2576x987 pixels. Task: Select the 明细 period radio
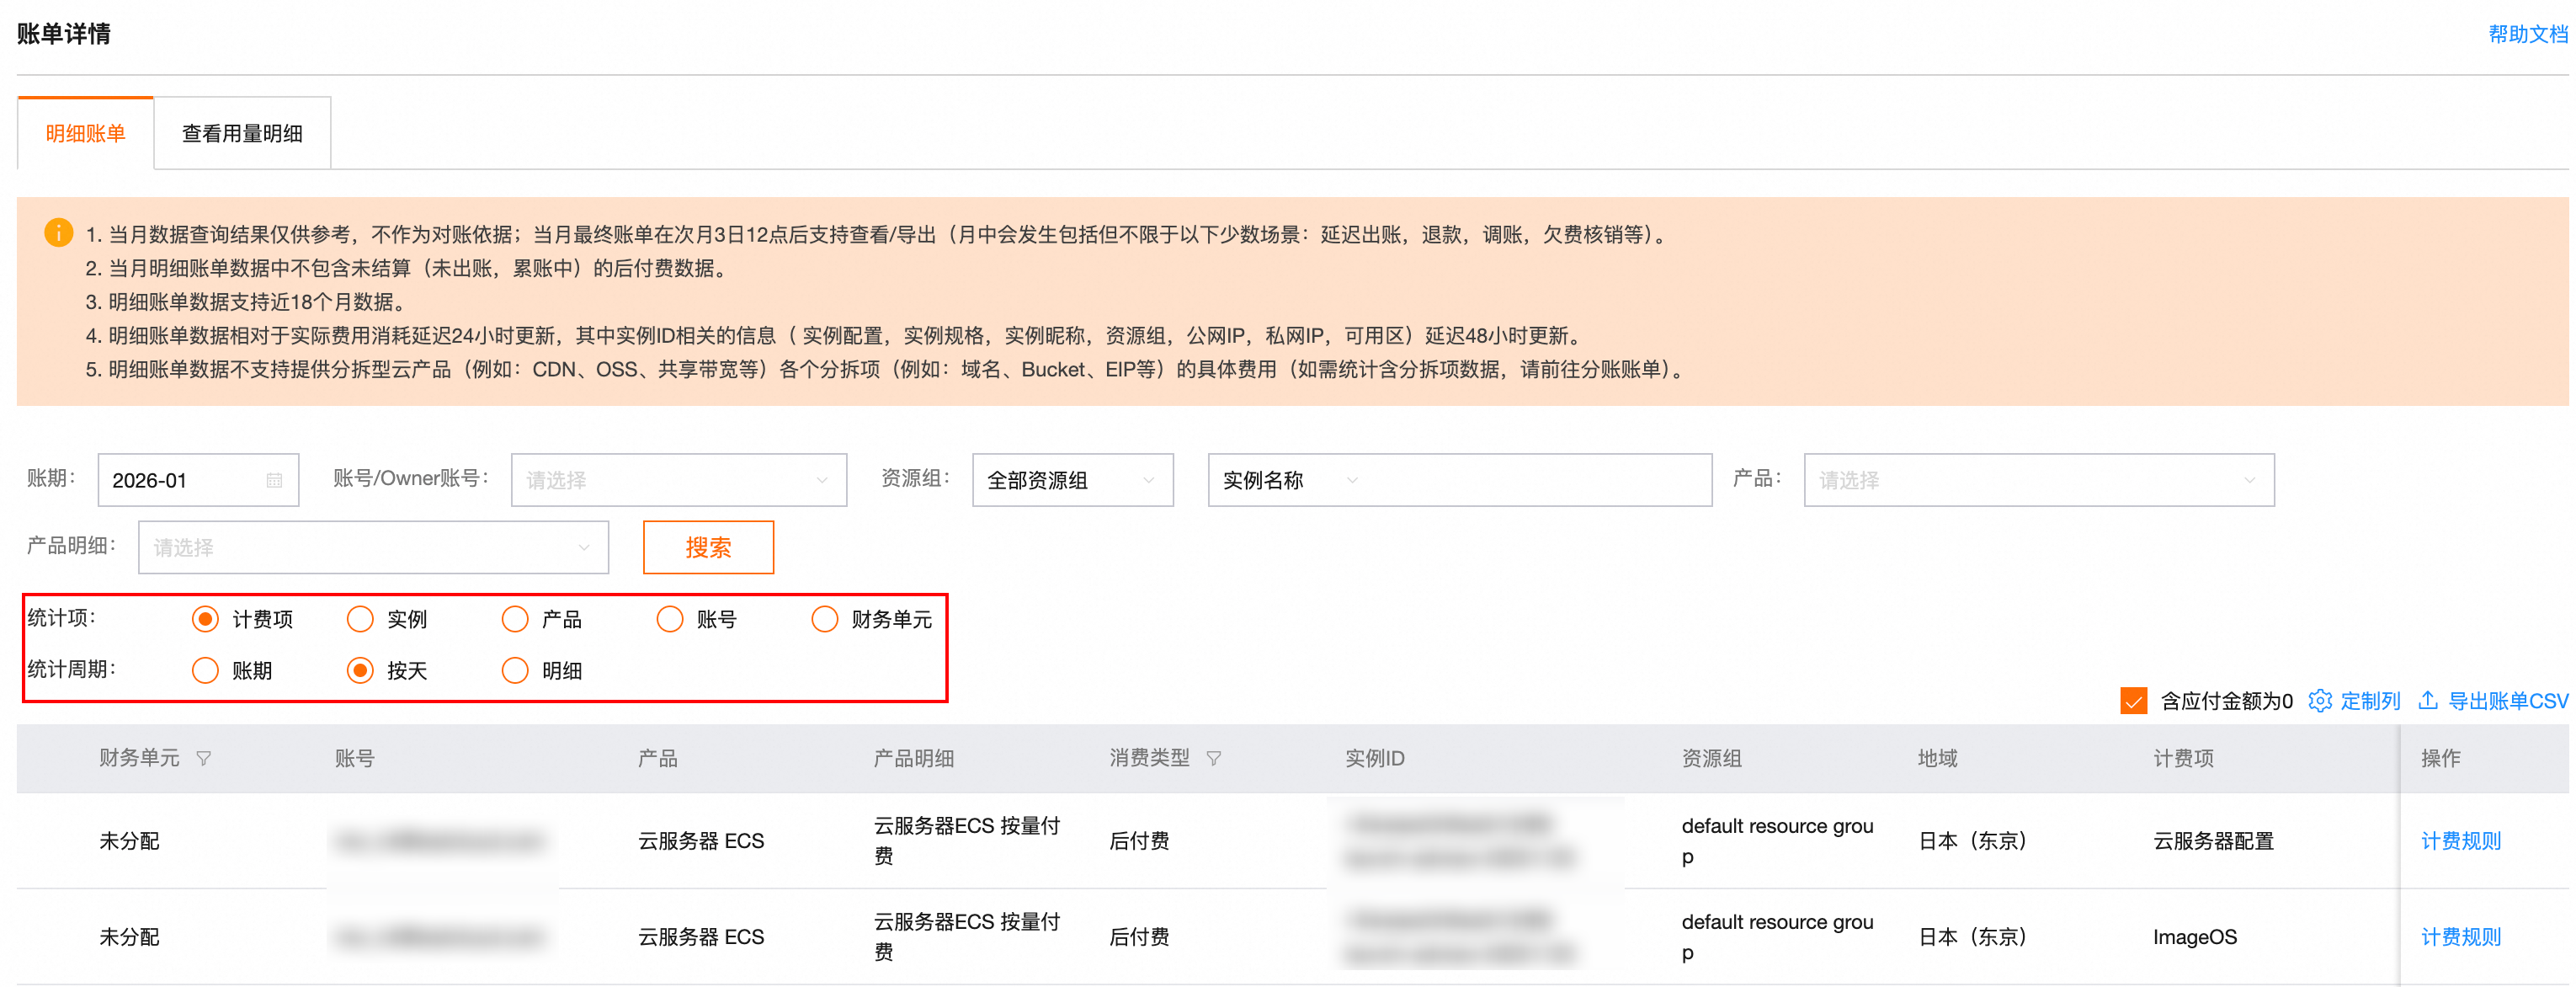click(515, 671)
